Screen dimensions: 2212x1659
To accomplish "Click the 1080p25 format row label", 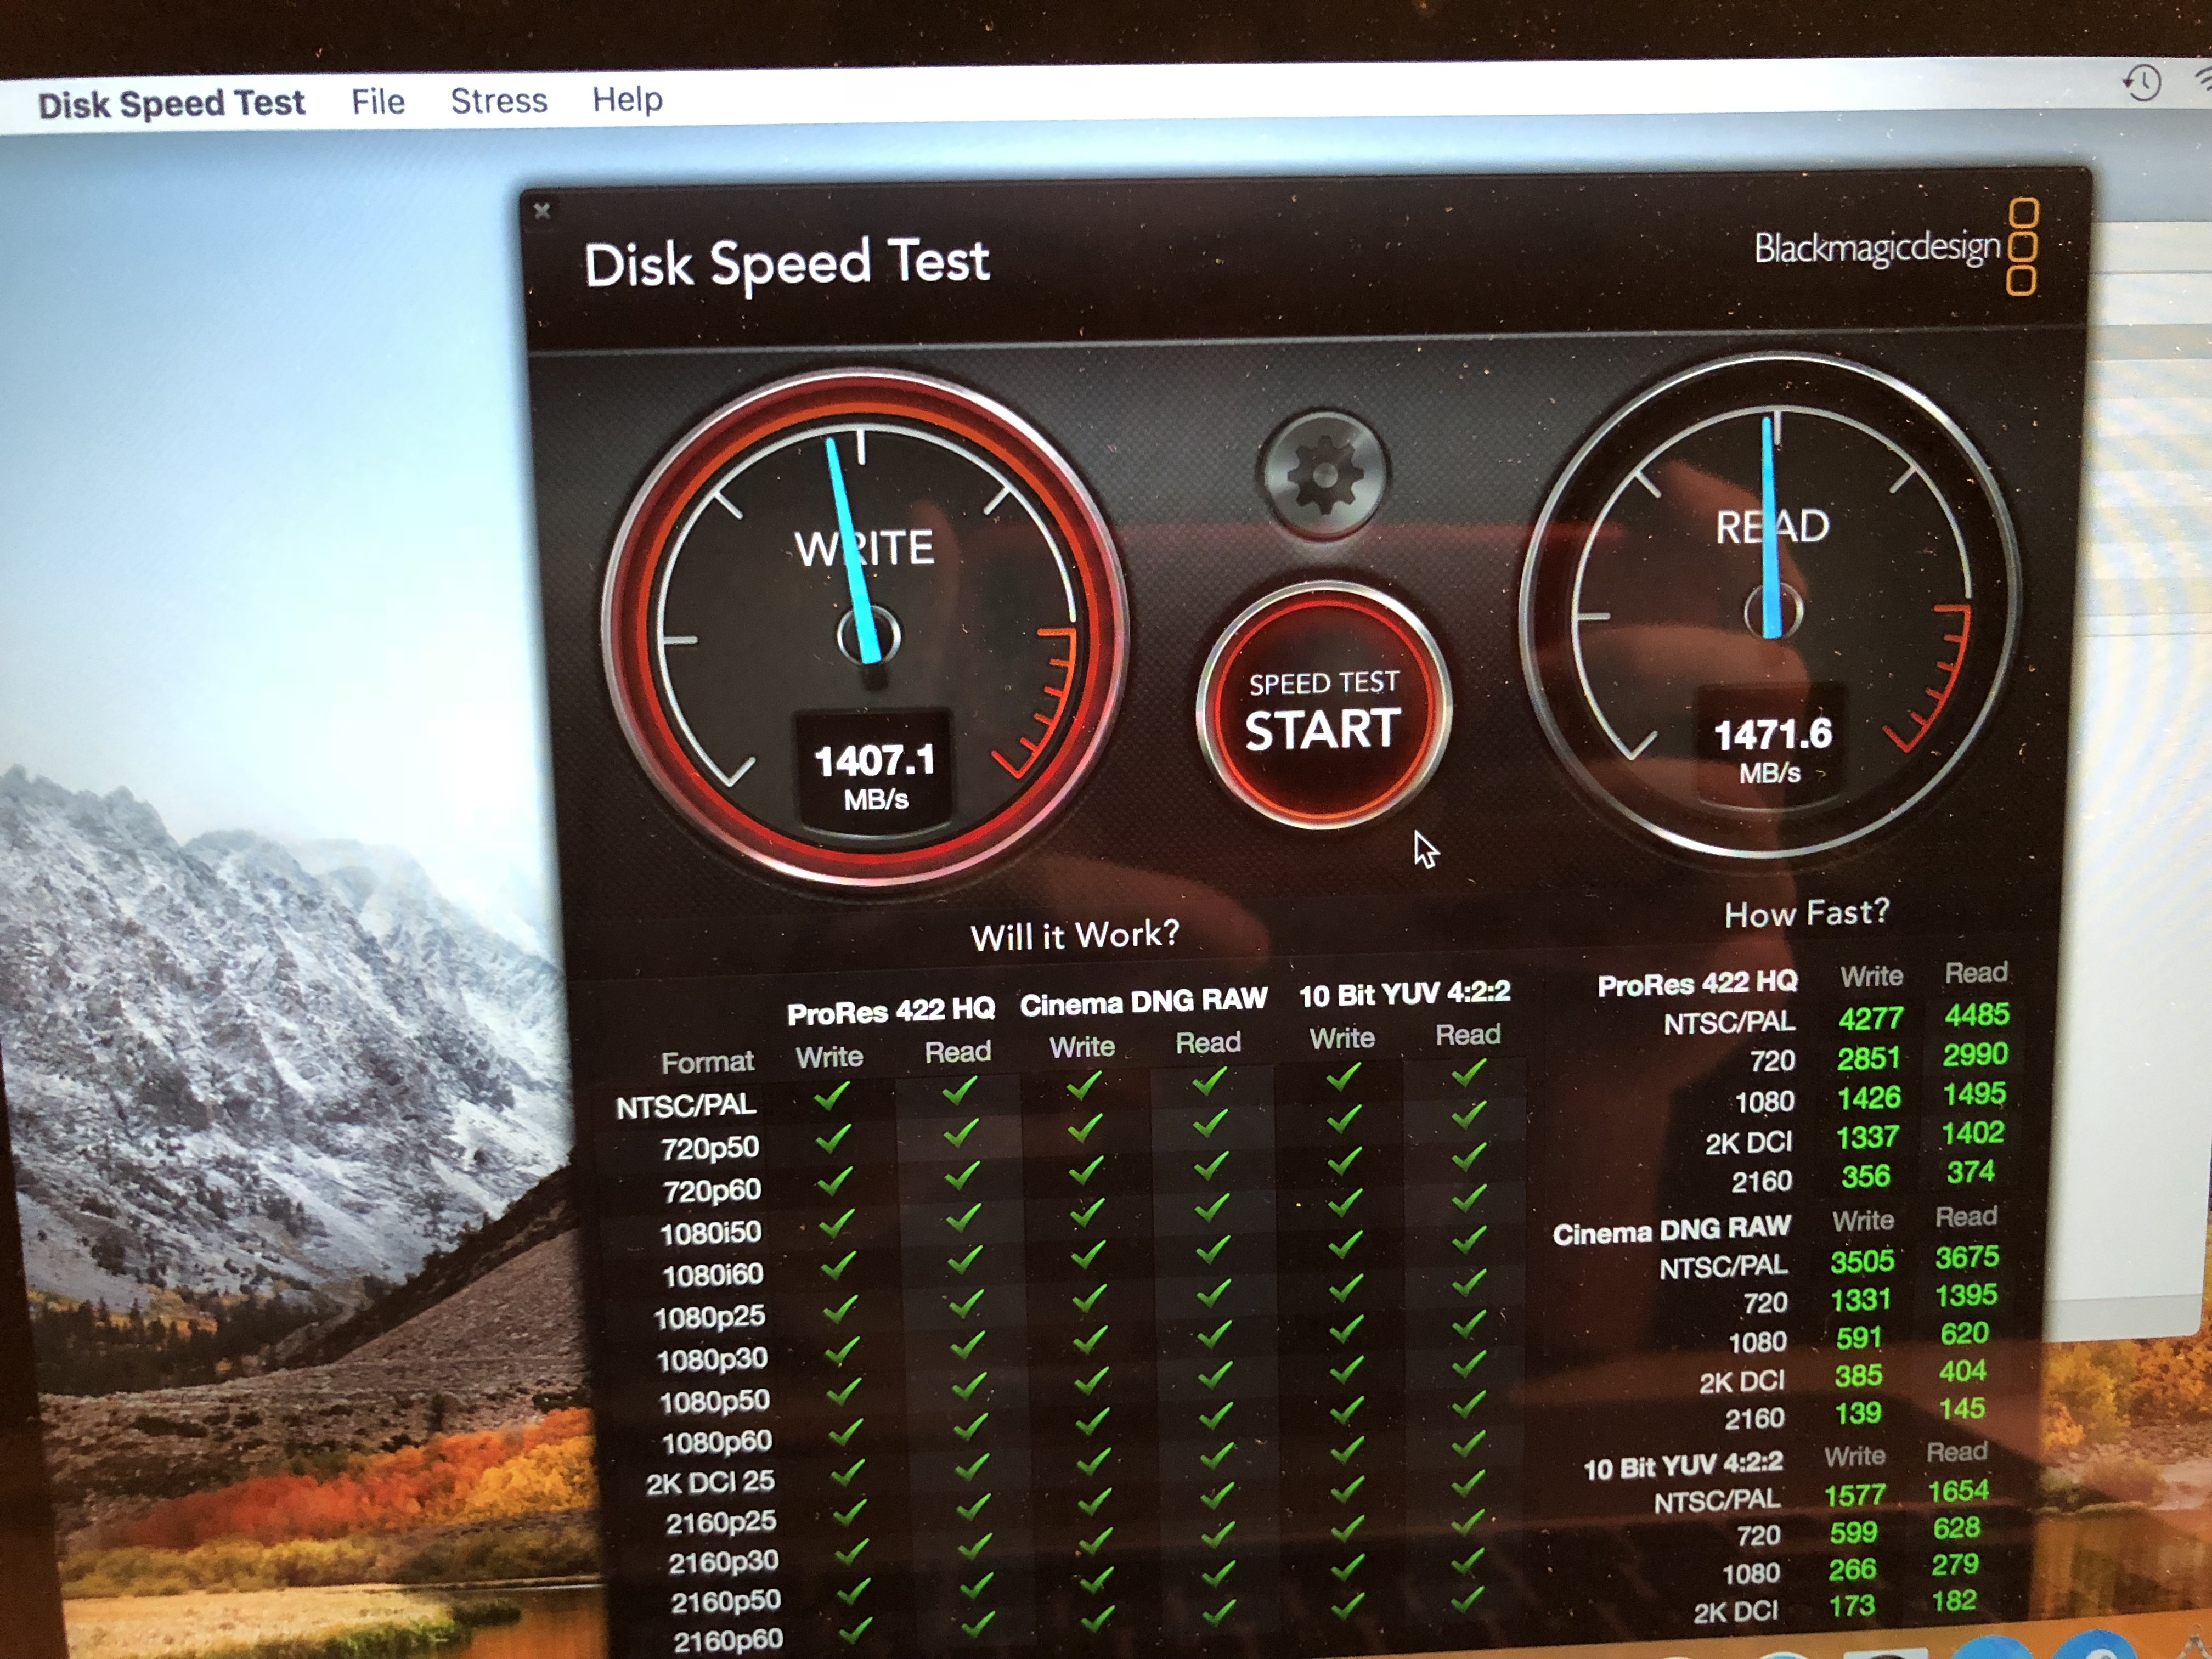I will click(x=710, y=1318).
